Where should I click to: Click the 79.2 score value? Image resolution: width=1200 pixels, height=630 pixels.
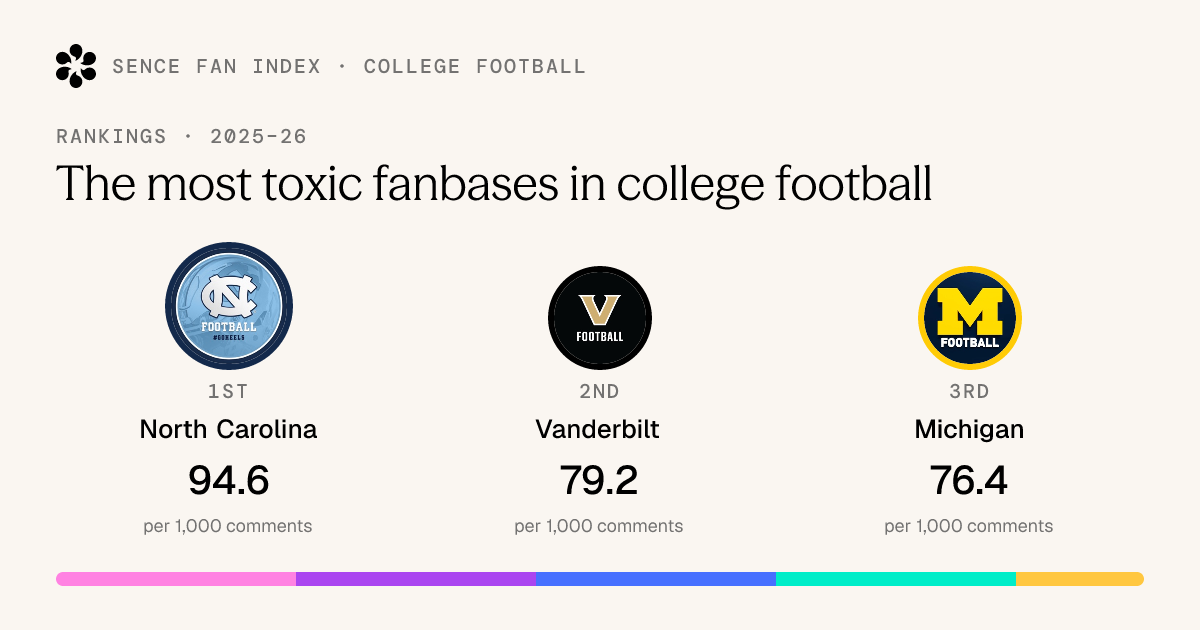(599, 481)
